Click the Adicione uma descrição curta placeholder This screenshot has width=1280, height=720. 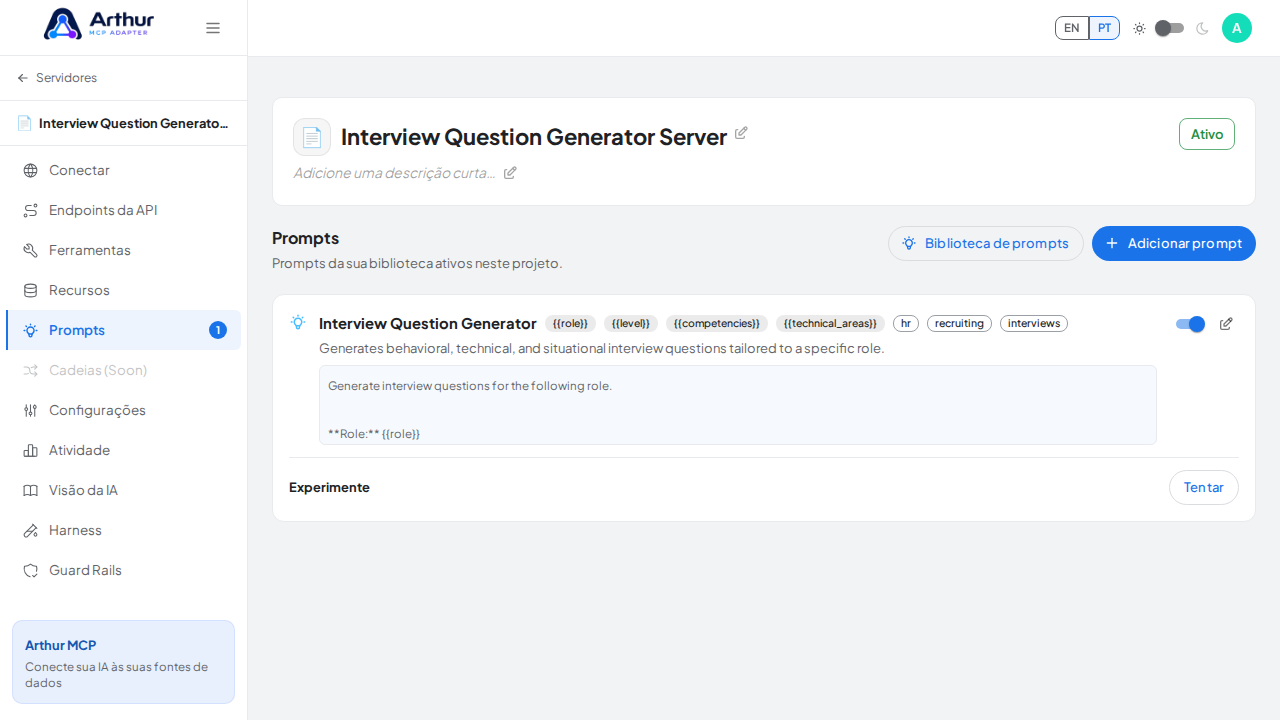pyautogui.click(x=394, y=173)
